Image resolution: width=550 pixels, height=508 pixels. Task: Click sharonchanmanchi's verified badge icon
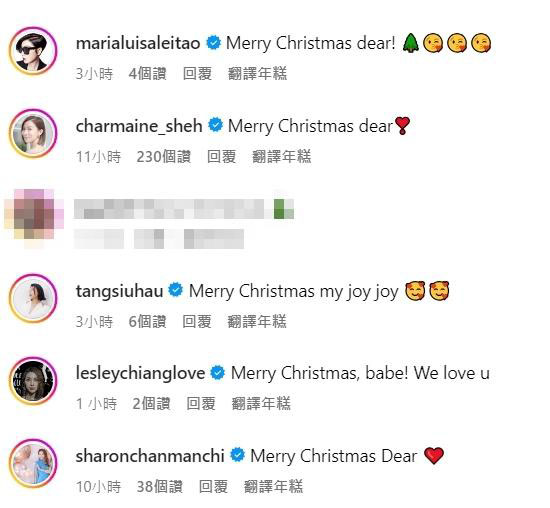pos(237,455)
